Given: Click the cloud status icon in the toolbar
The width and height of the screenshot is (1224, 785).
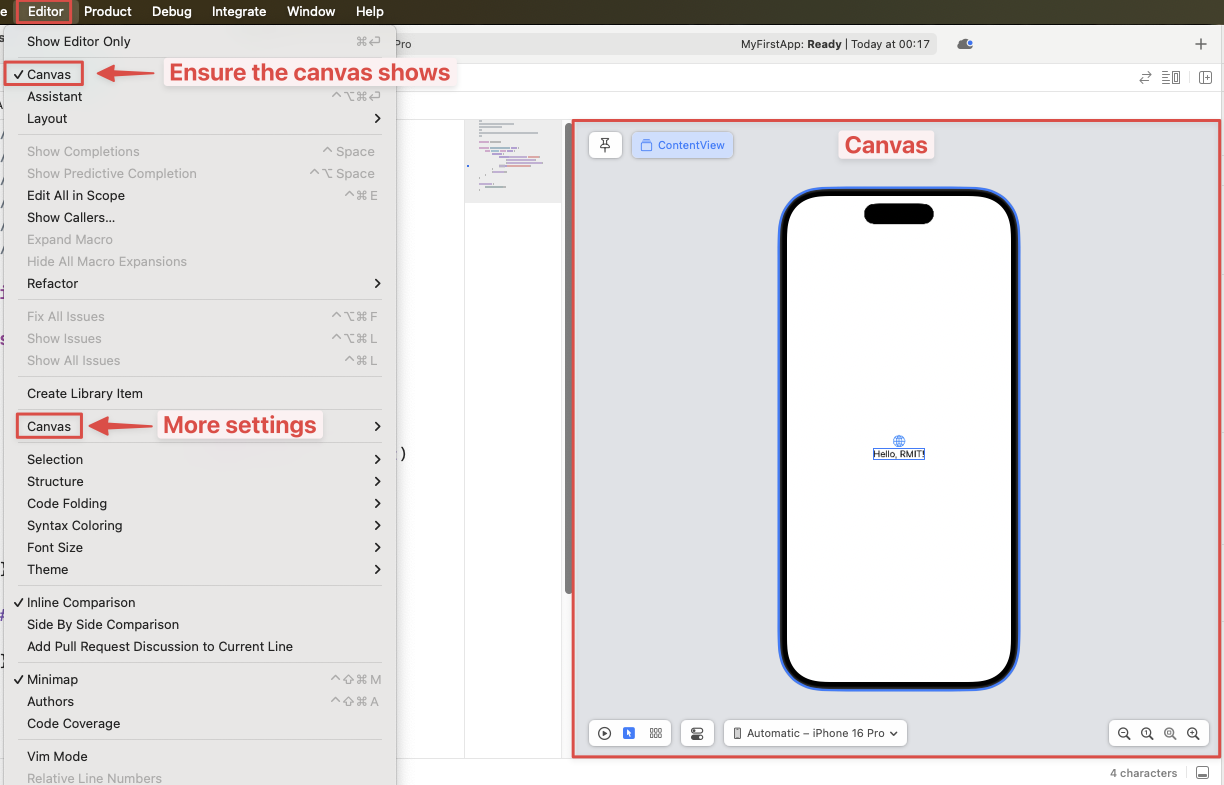Looking at the screenshot, I should 963,44.
